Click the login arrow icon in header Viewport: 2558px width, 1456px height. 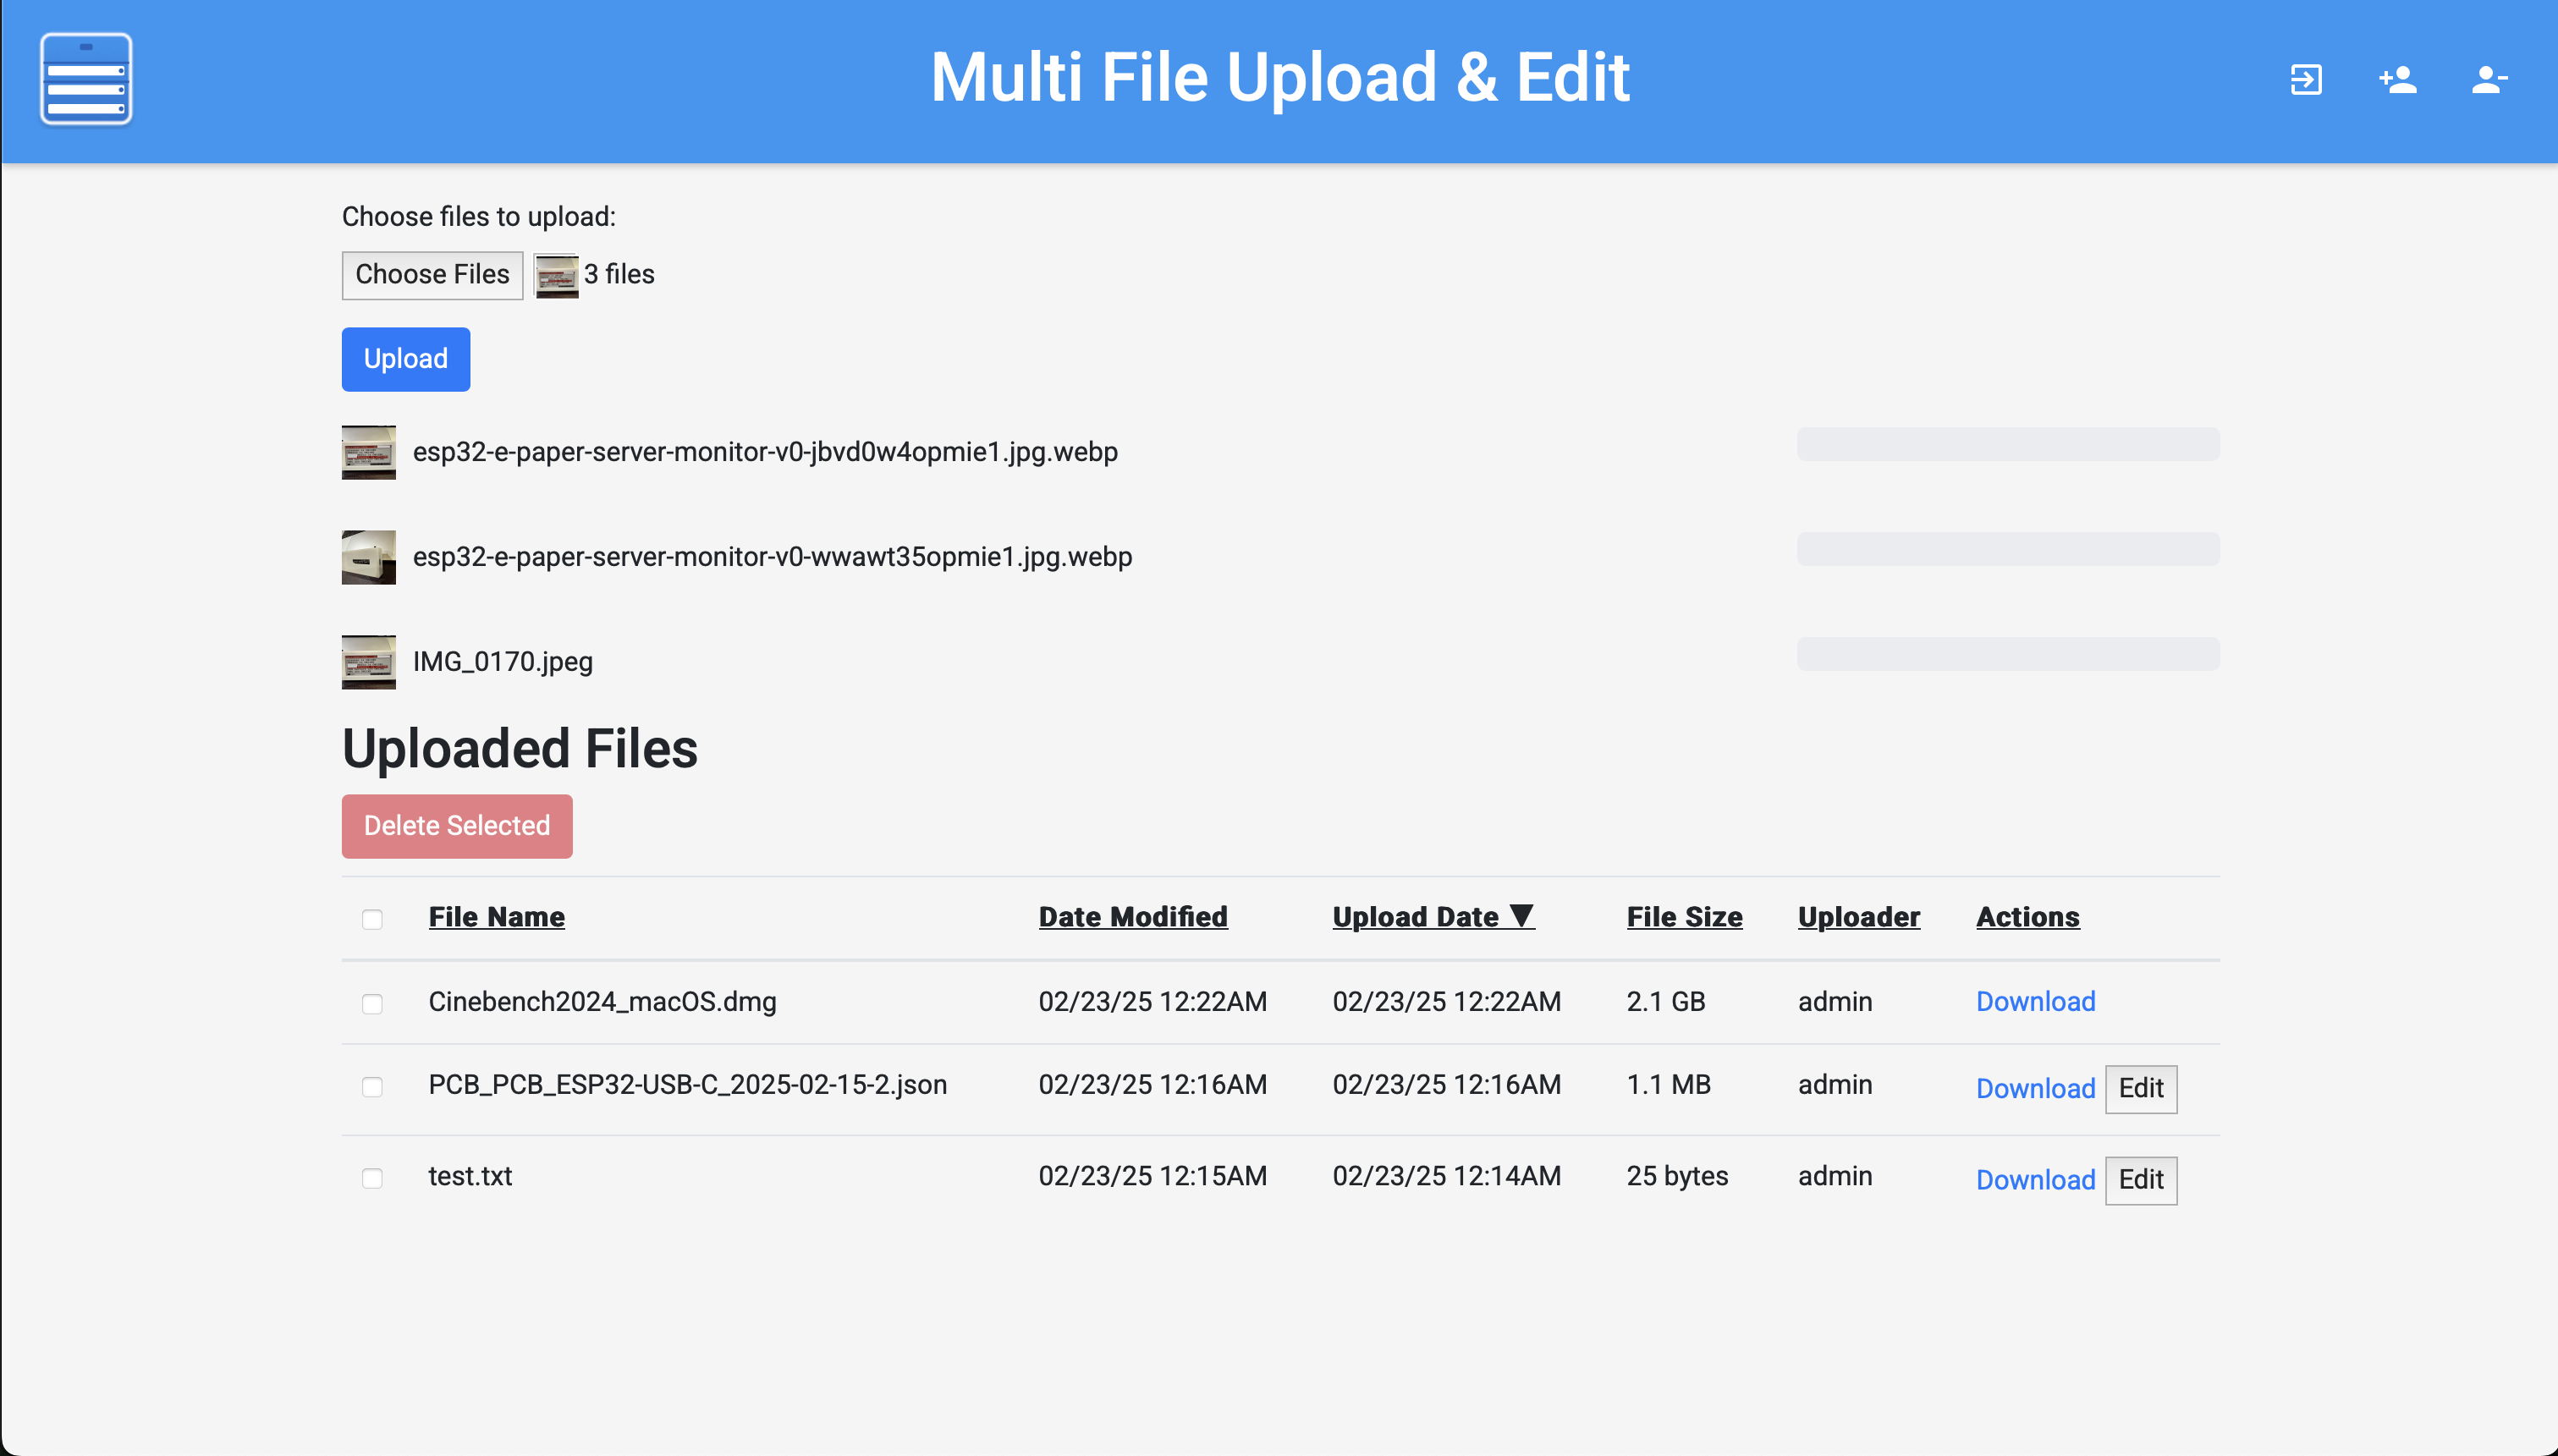(2306, 79)
